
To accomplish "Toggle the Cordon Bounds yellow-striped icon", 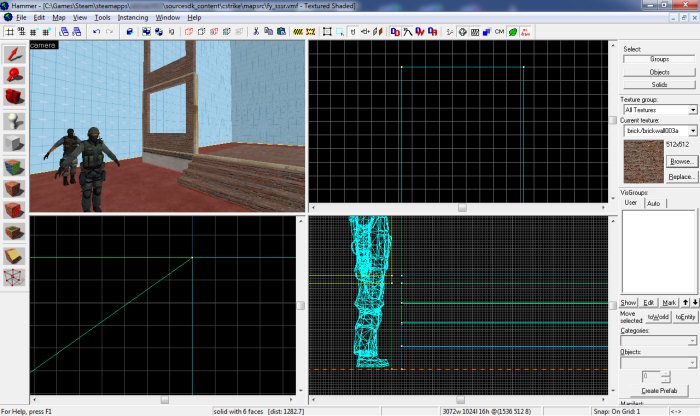I will click(298, 32).
